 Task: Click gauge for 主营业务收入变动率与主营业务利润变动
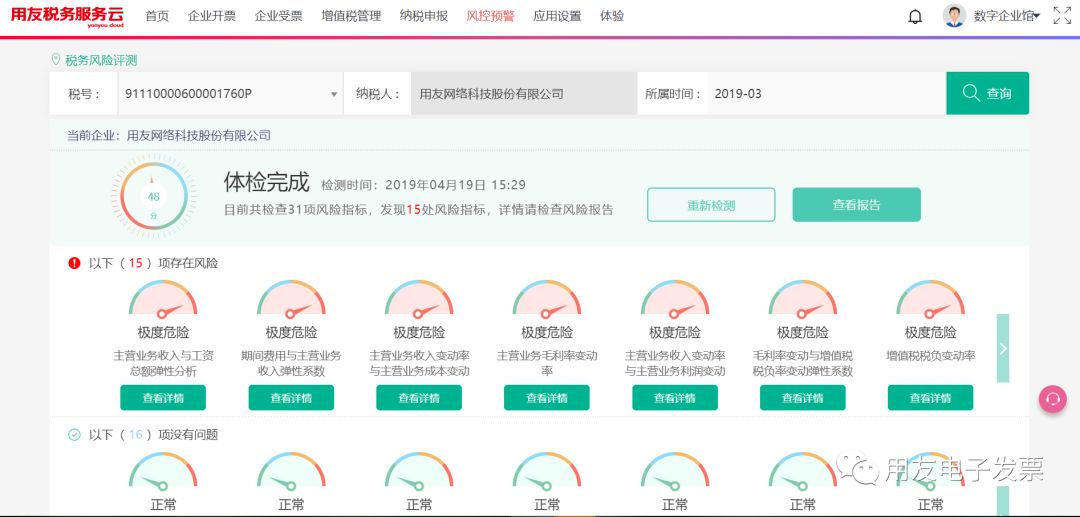pyautogui.click(x=675, y=298)
